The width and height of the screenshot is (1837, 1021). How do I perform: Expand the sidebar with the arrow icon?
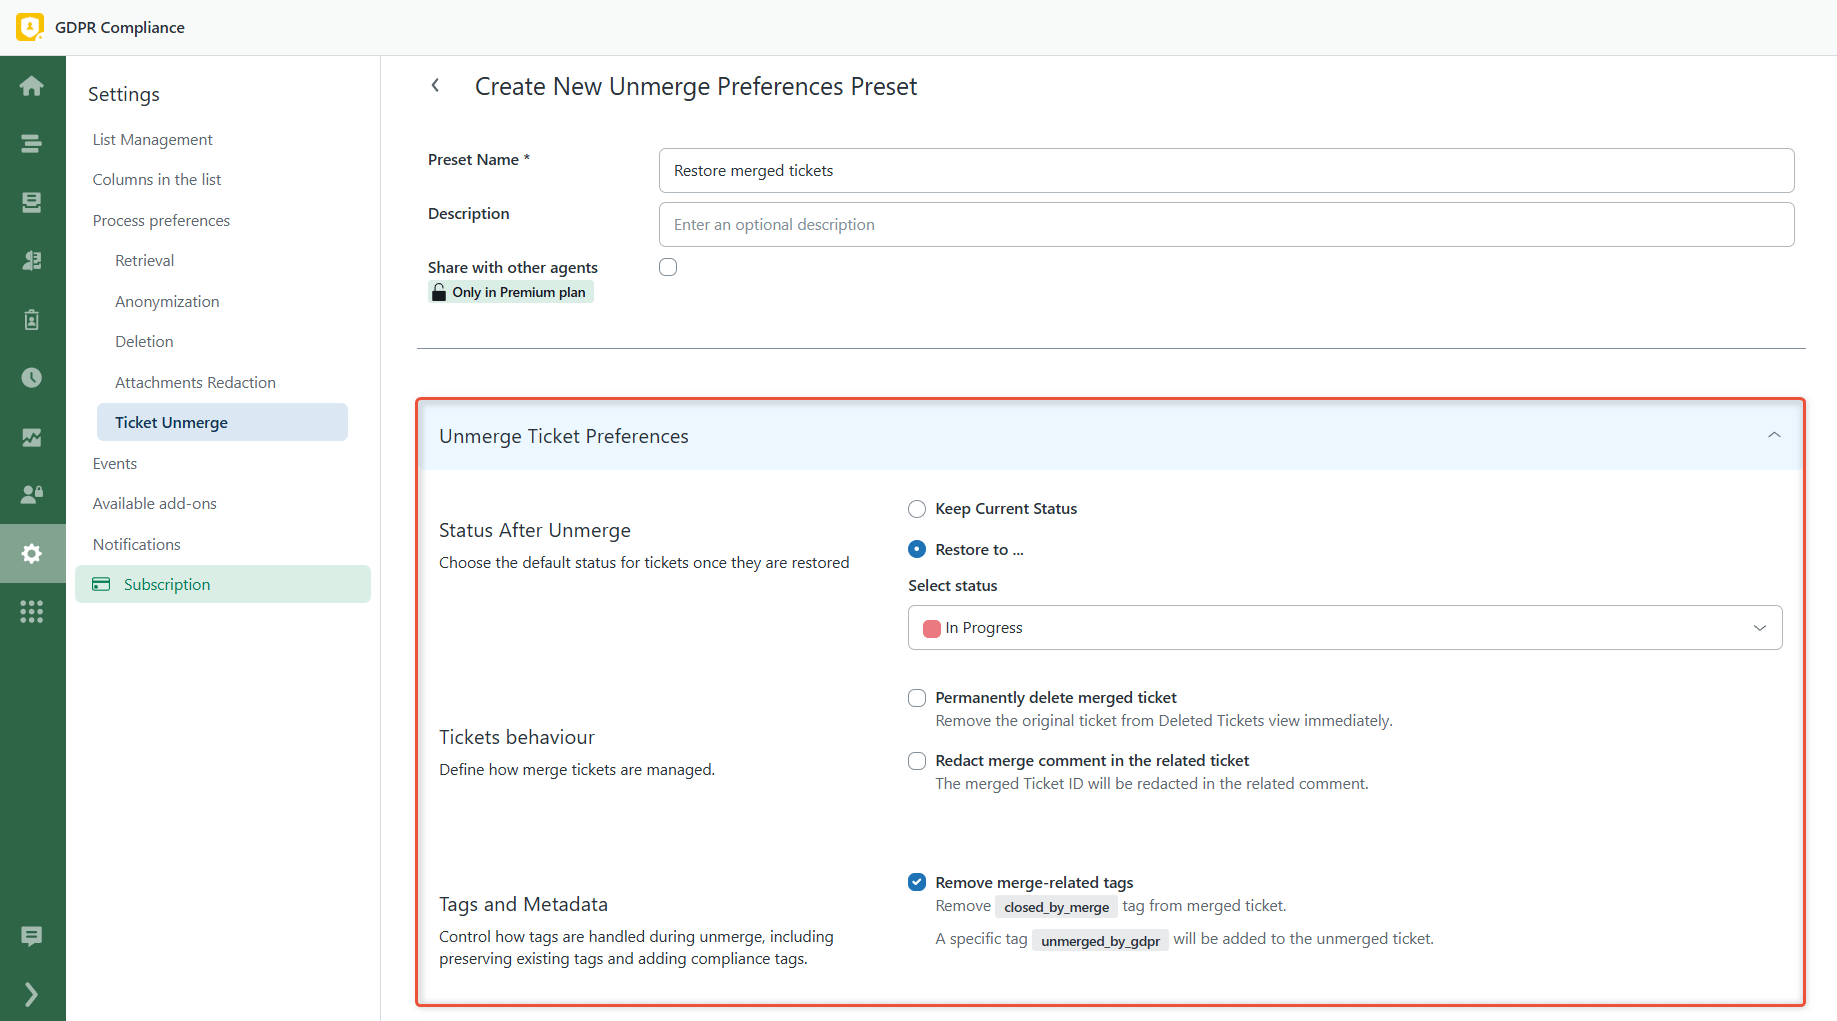click(32, 994)
